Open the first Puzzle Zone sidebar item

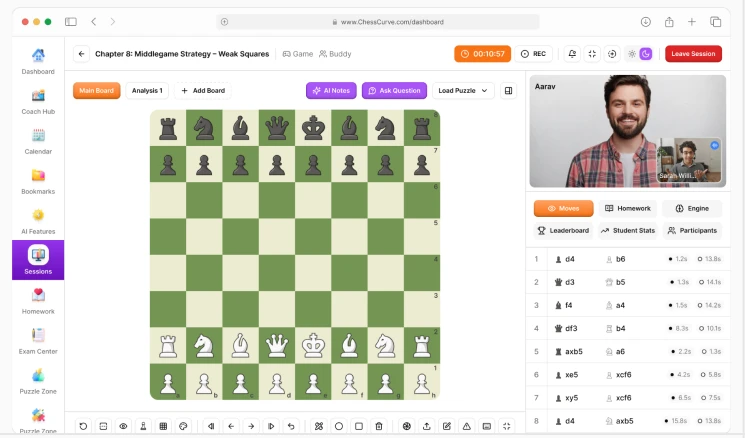coord(38,381)
